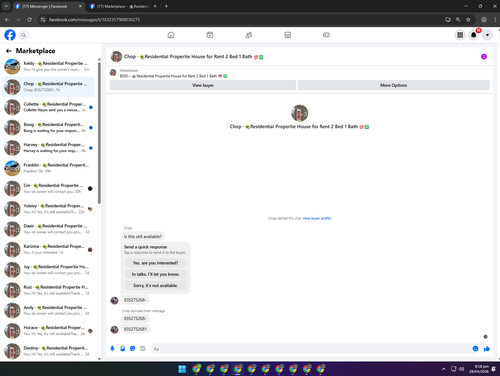Click the View buyer button

tap(203, 85)
